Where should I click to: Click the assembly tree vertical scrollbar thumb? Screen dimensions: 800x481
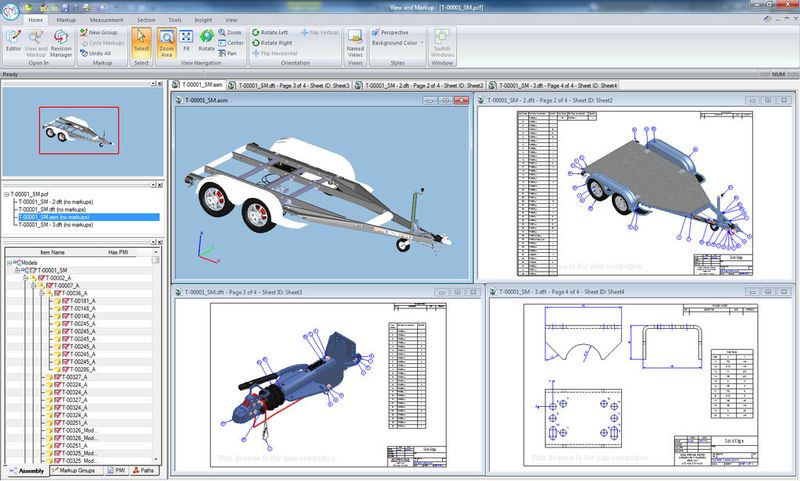[x=156, y=260]
